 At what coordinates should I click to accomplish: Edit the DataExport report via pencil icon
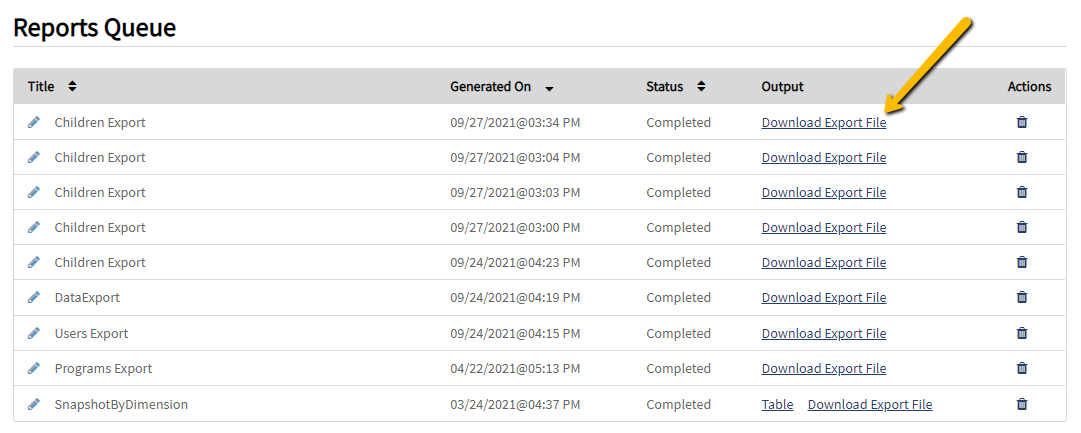(x=34, y=297)
